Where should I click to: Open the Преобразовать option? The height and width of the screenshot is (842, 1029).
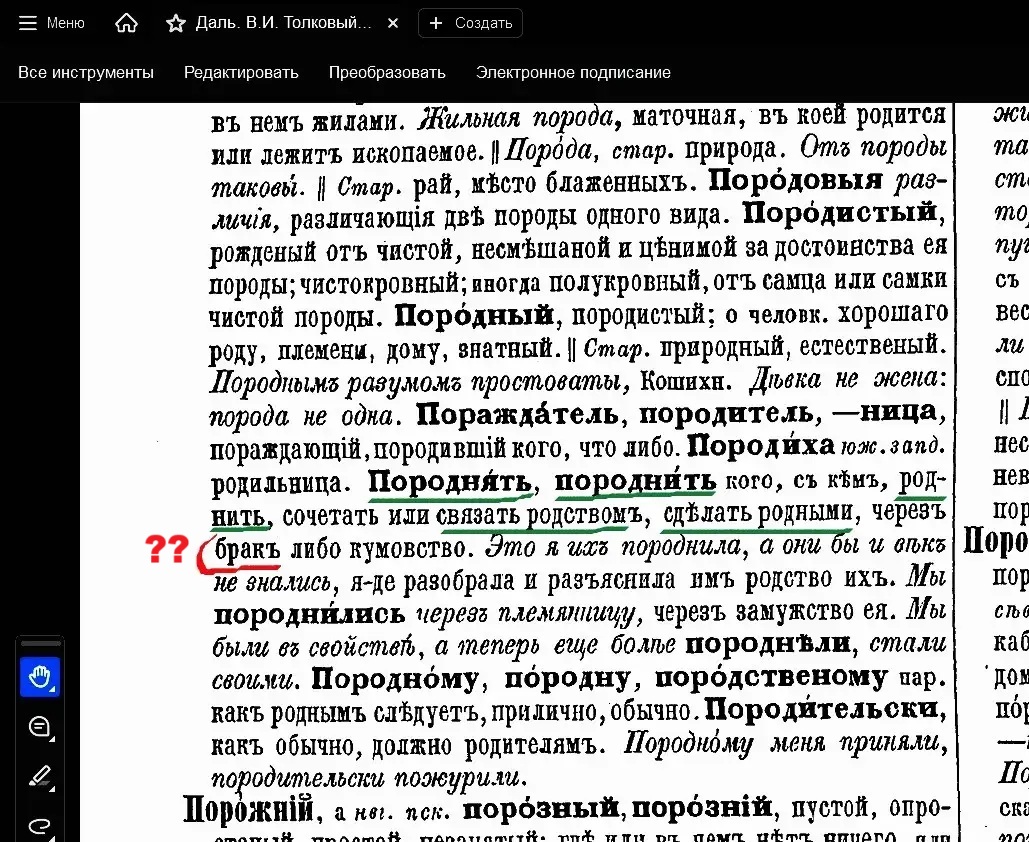387,72
